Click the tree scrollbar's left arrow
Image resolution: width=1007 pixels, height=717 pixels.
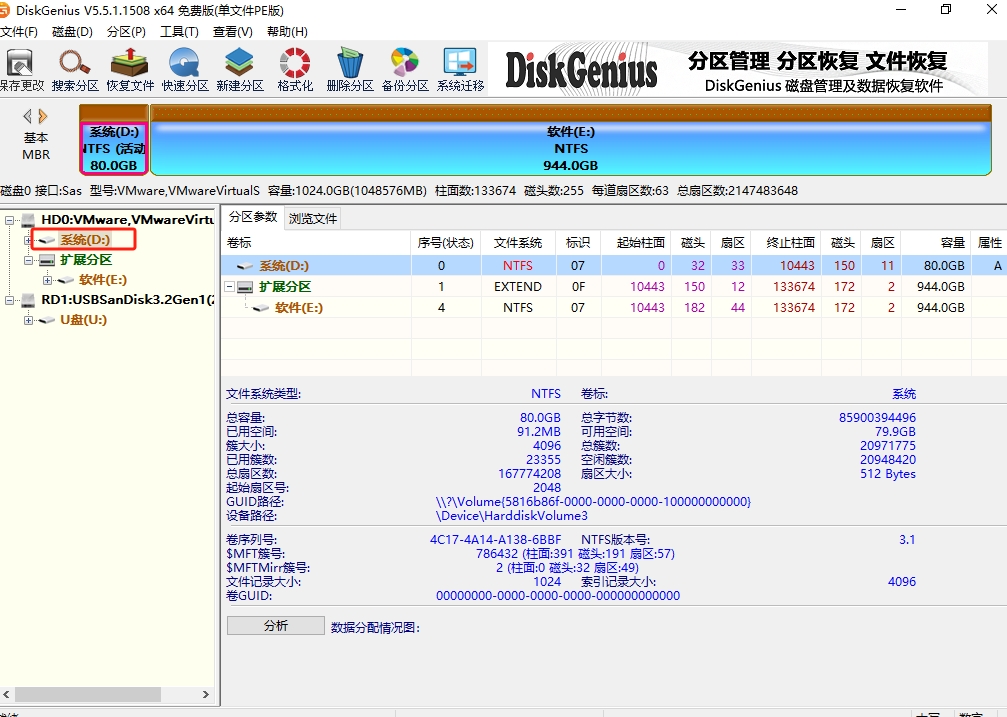(6, 695)
